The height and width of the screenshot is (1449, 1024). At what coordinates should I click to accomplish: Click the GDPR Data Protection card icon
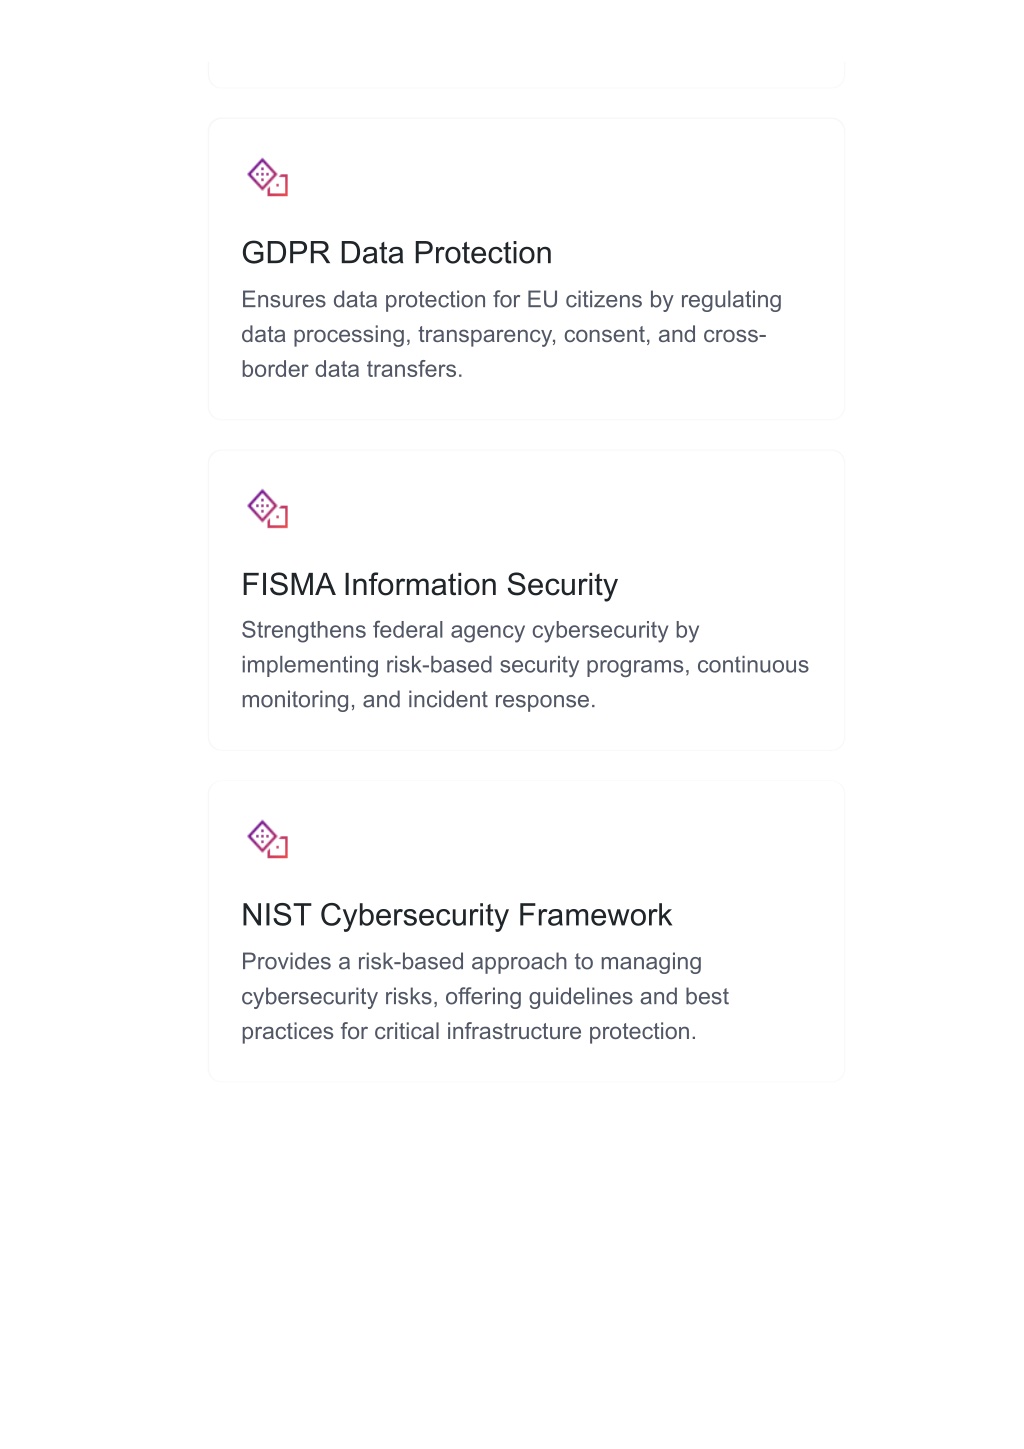[268, 177]
